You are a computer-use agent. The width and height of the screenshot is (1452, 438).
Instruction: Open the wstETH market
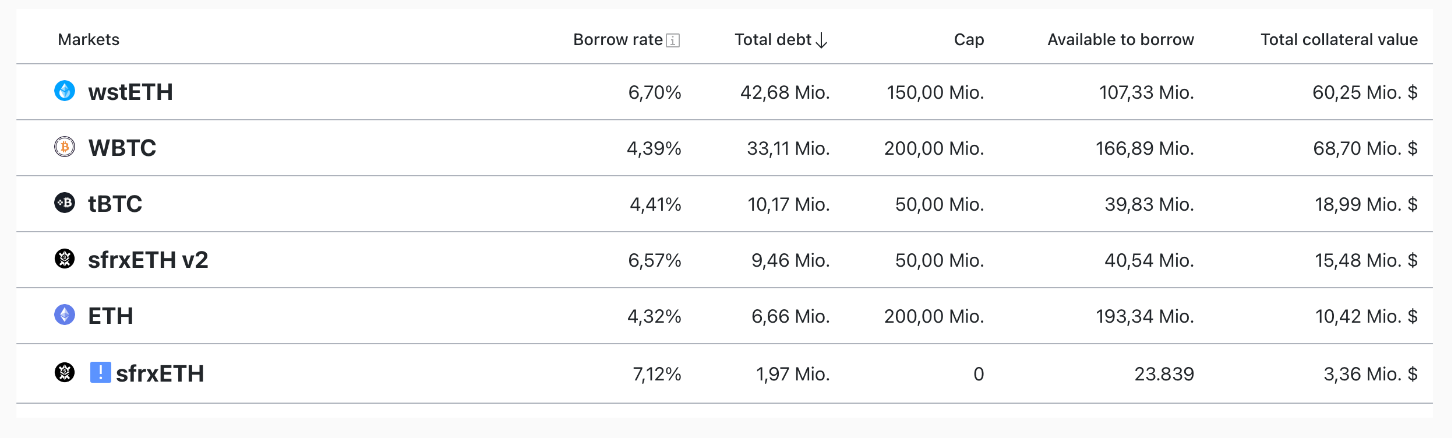click(725, 92)
